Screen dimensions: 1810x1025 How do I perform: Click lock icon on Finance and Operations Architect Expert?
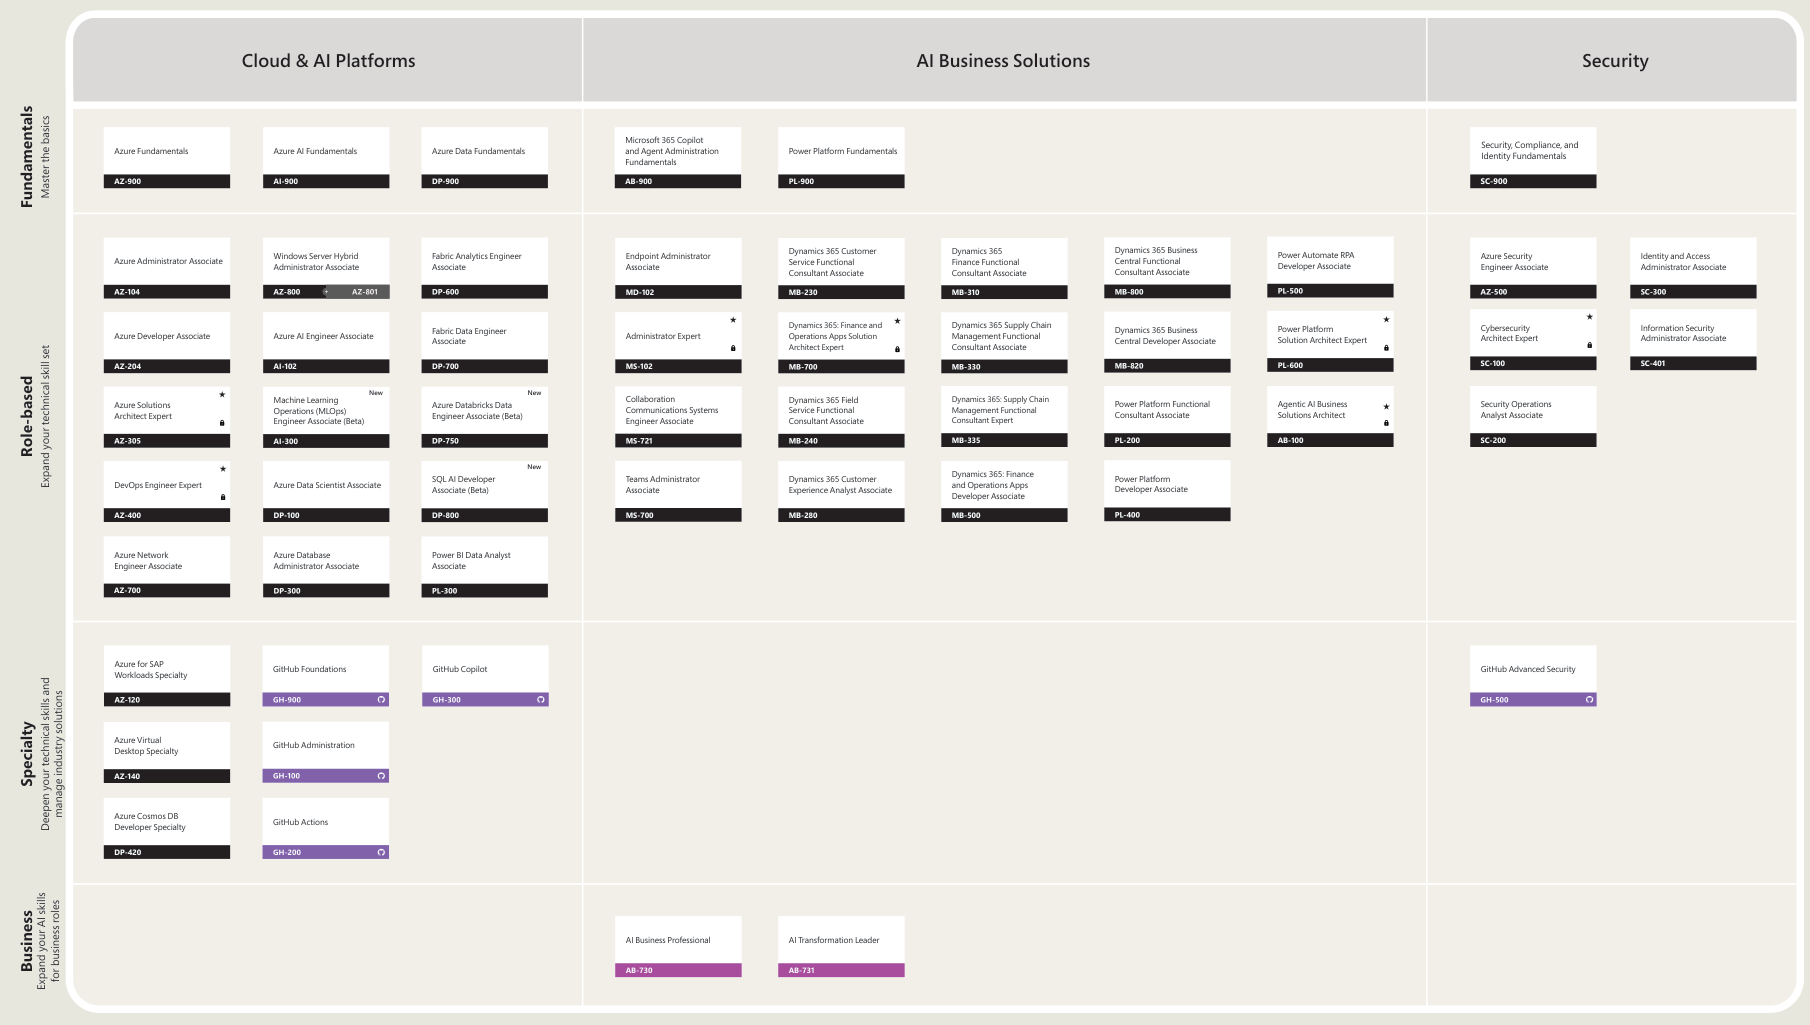[897, 349]
